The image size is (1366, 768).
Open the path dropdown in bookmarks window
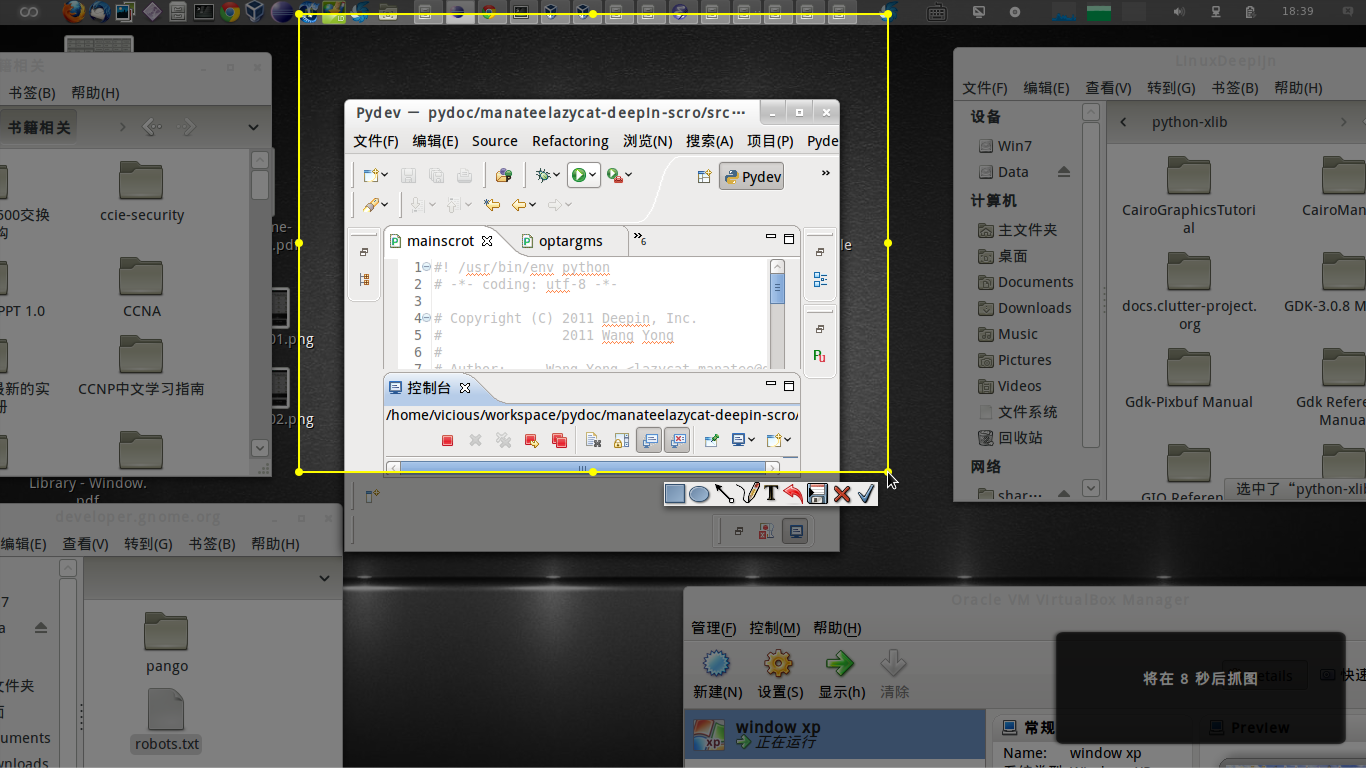tap(253, 127)
